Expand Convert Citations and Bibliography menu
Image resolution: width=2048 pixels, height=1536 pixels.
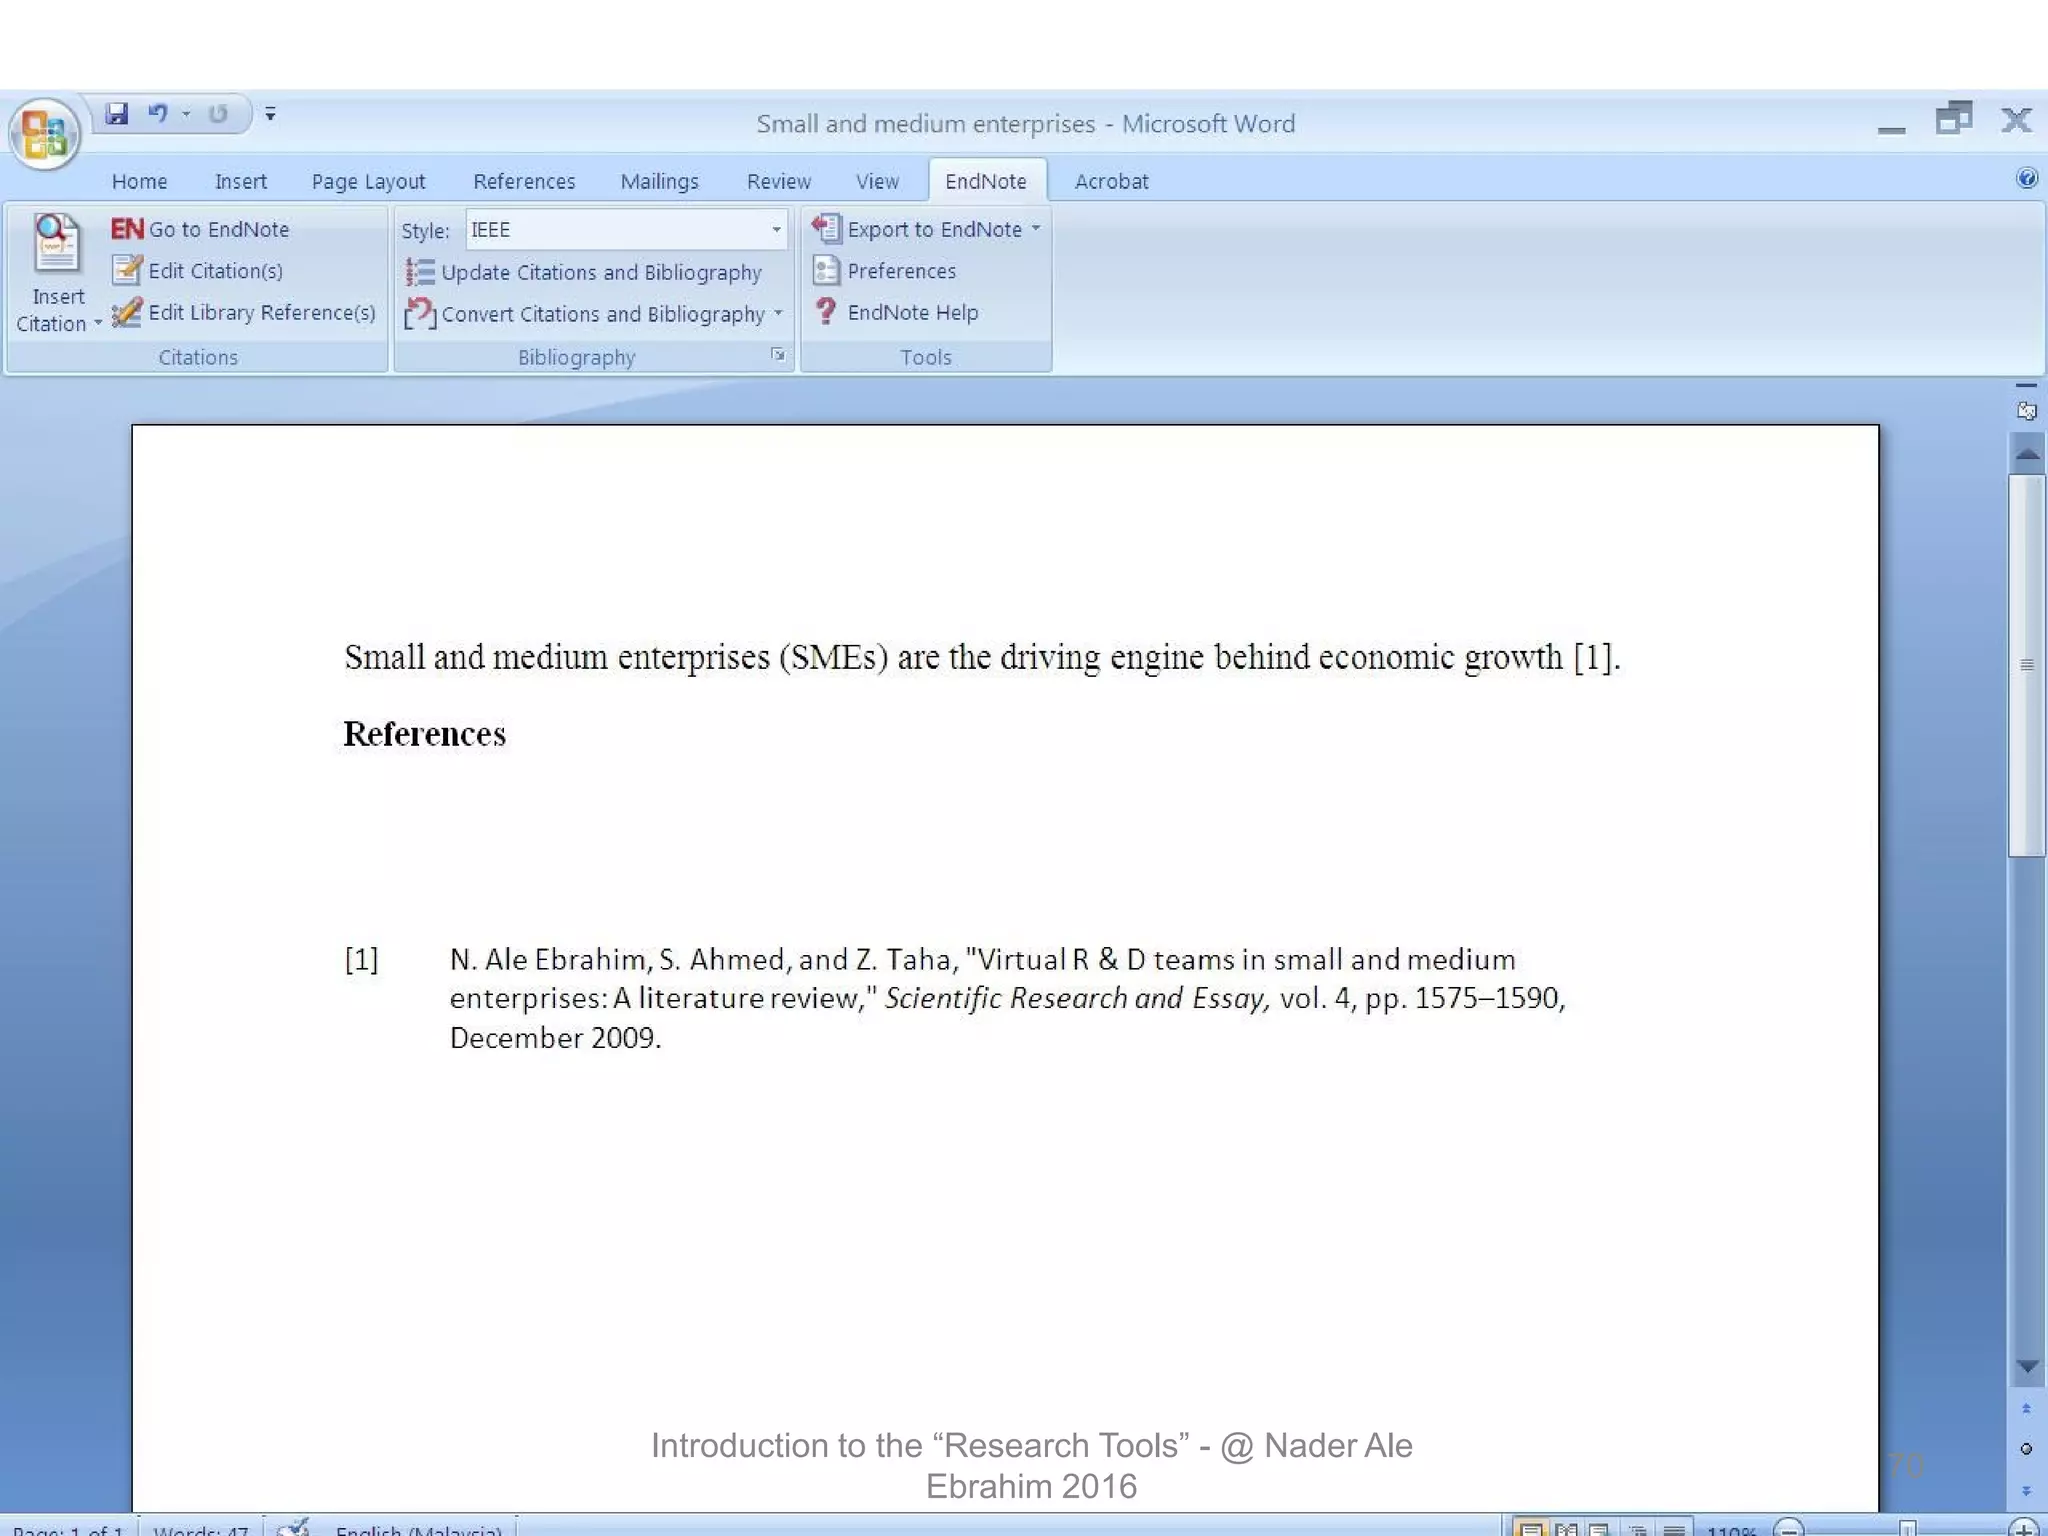[x=778, y=313]
